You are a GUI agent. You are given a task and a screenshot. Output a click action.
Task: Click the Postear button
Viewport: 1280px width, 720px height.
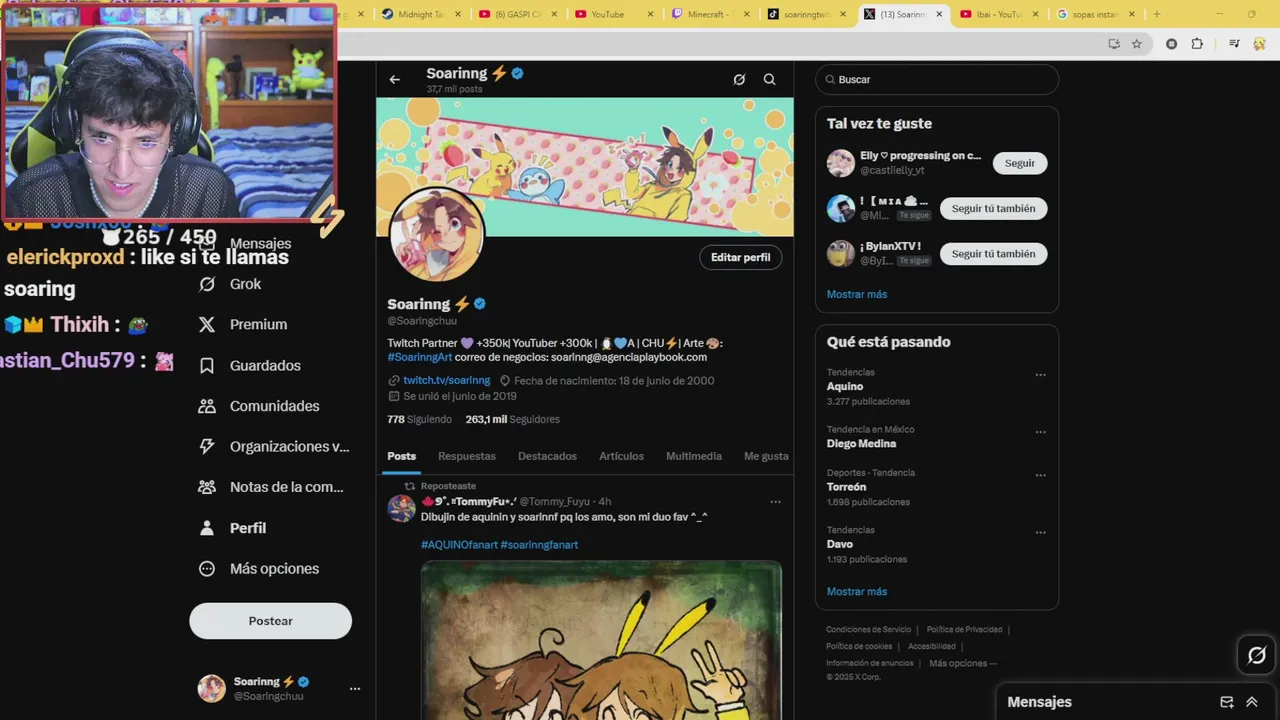pos(270,621)
